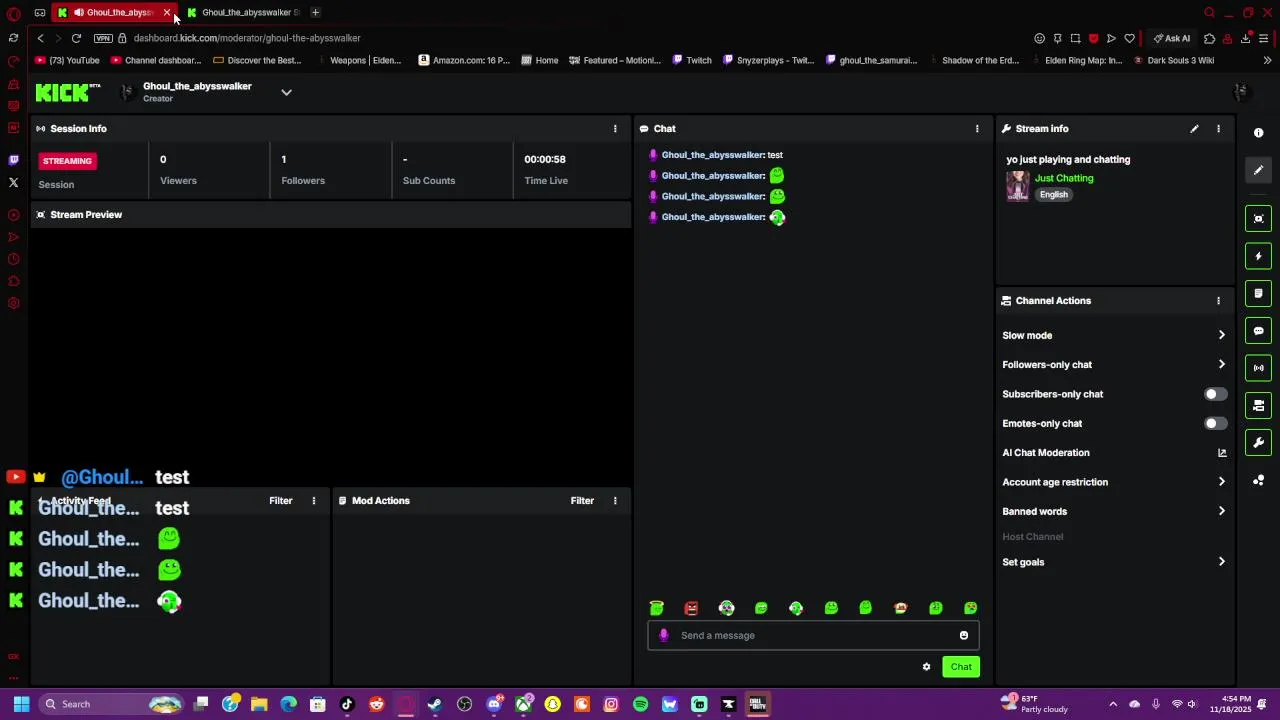This screenshot has width=1280, height=720.
Task: Close the active Ghoul_the_abysswalker tab
Action: click(167, 12)
